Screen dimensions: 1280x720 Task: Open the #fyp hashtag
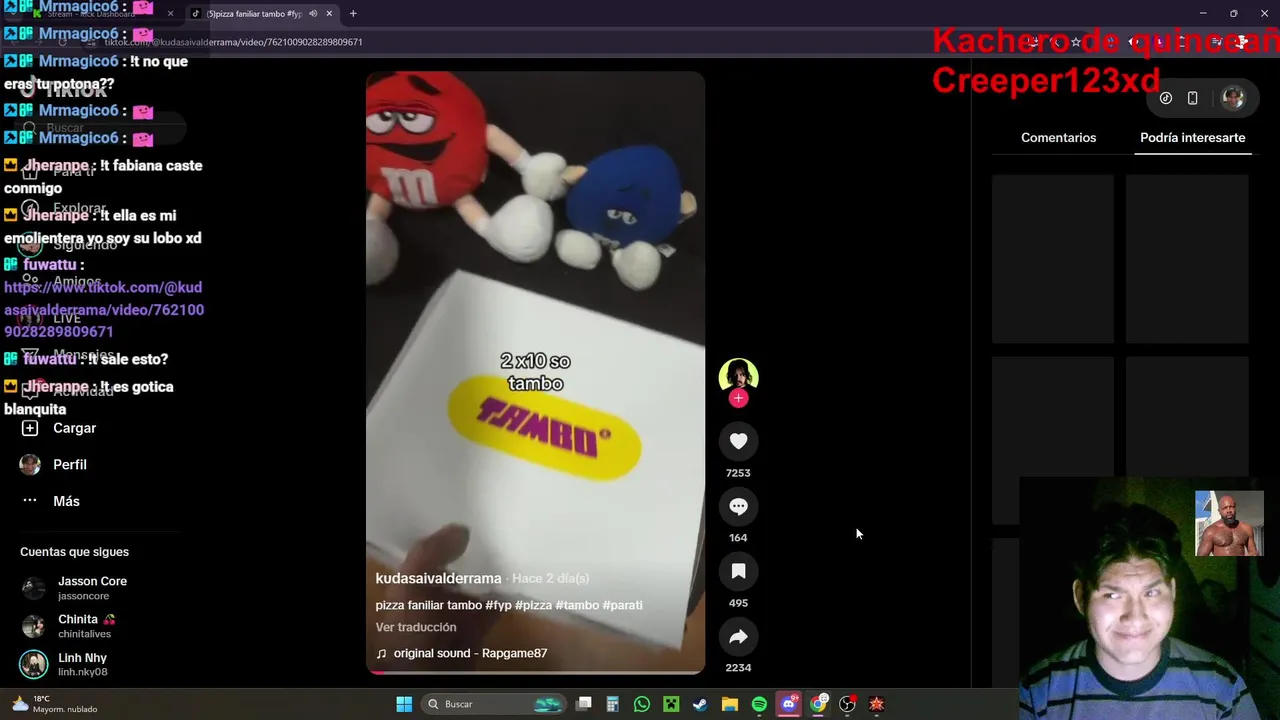coord(498,605)
